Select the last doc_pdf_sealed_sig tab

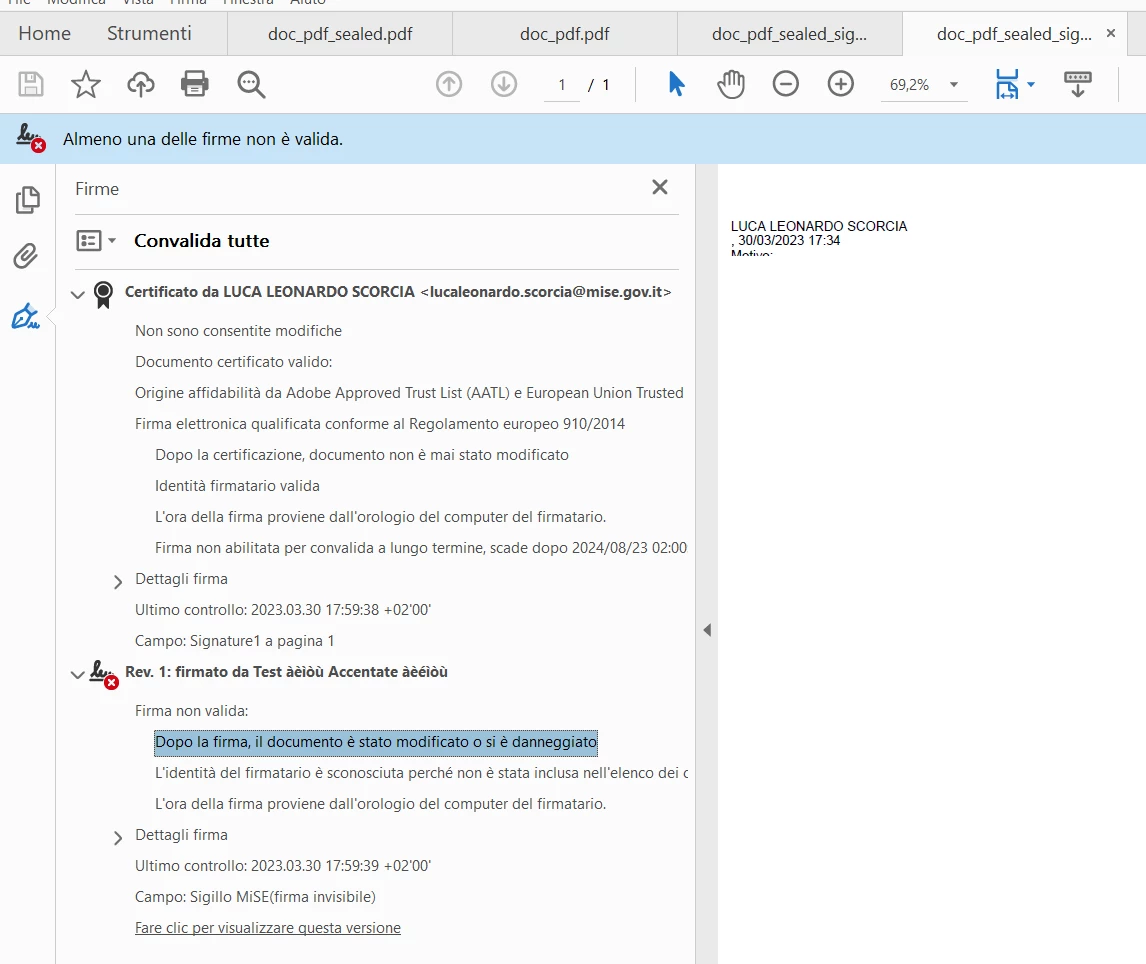(x=1014, y=34)
